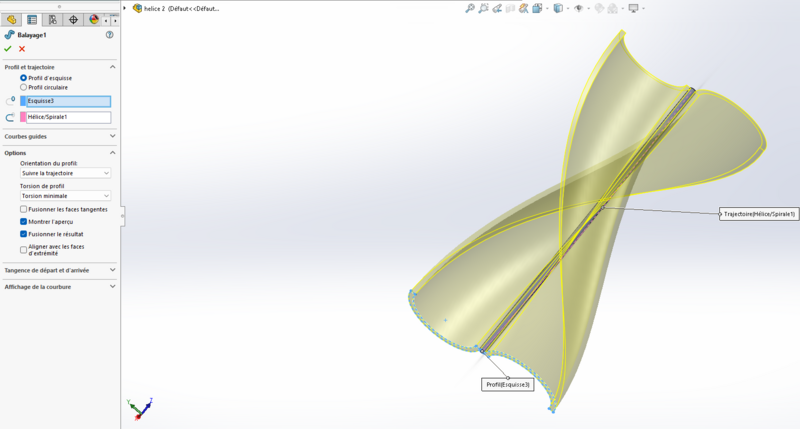The image size is (800, 429).
Task: Open the Torsion de profil dropdown
Action: (65, 196)
